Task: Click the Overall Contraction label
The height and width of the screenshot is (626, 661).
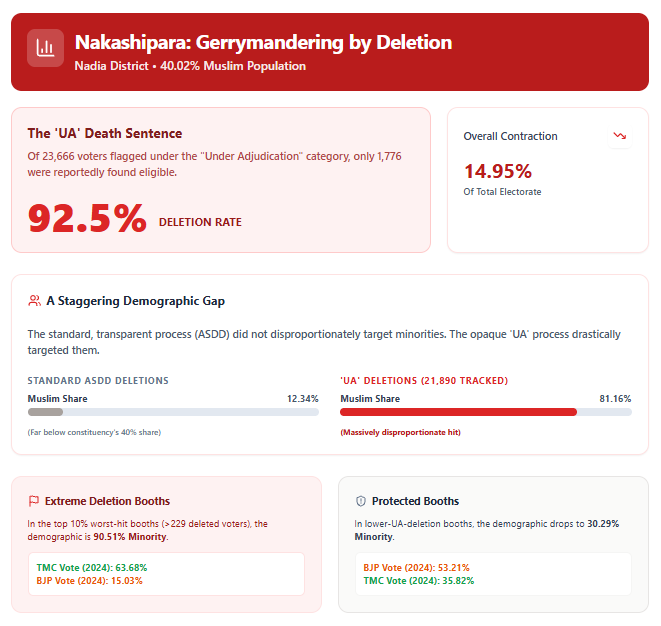Action: tap(510, 136)
